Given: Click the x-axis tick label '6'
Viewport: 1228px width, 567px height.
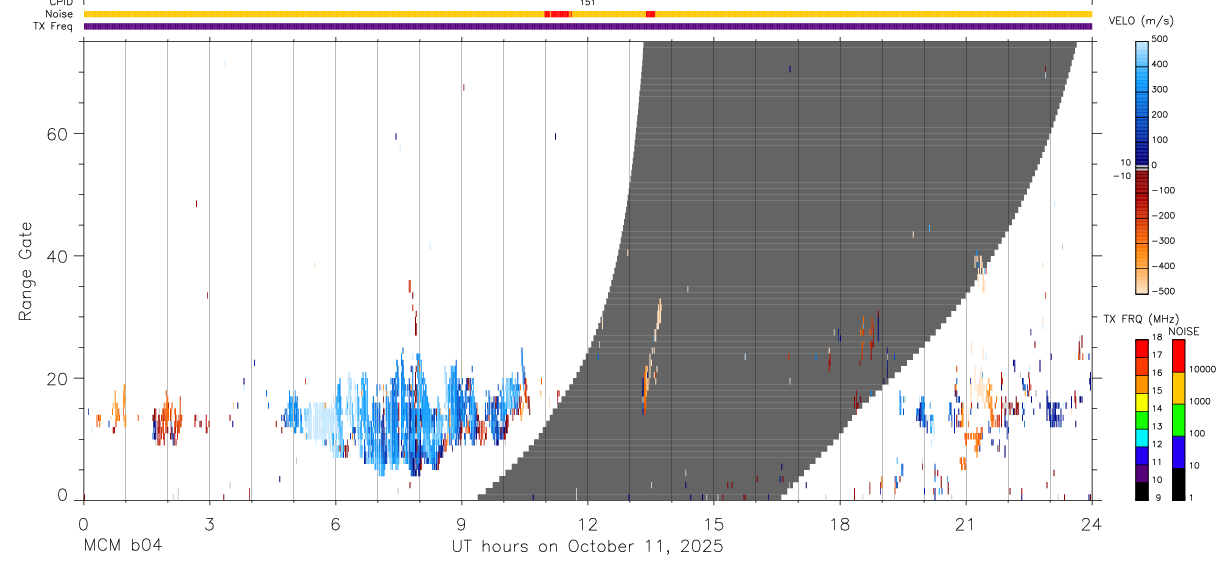Looking at the screenshot, I should tap(335, 523).
